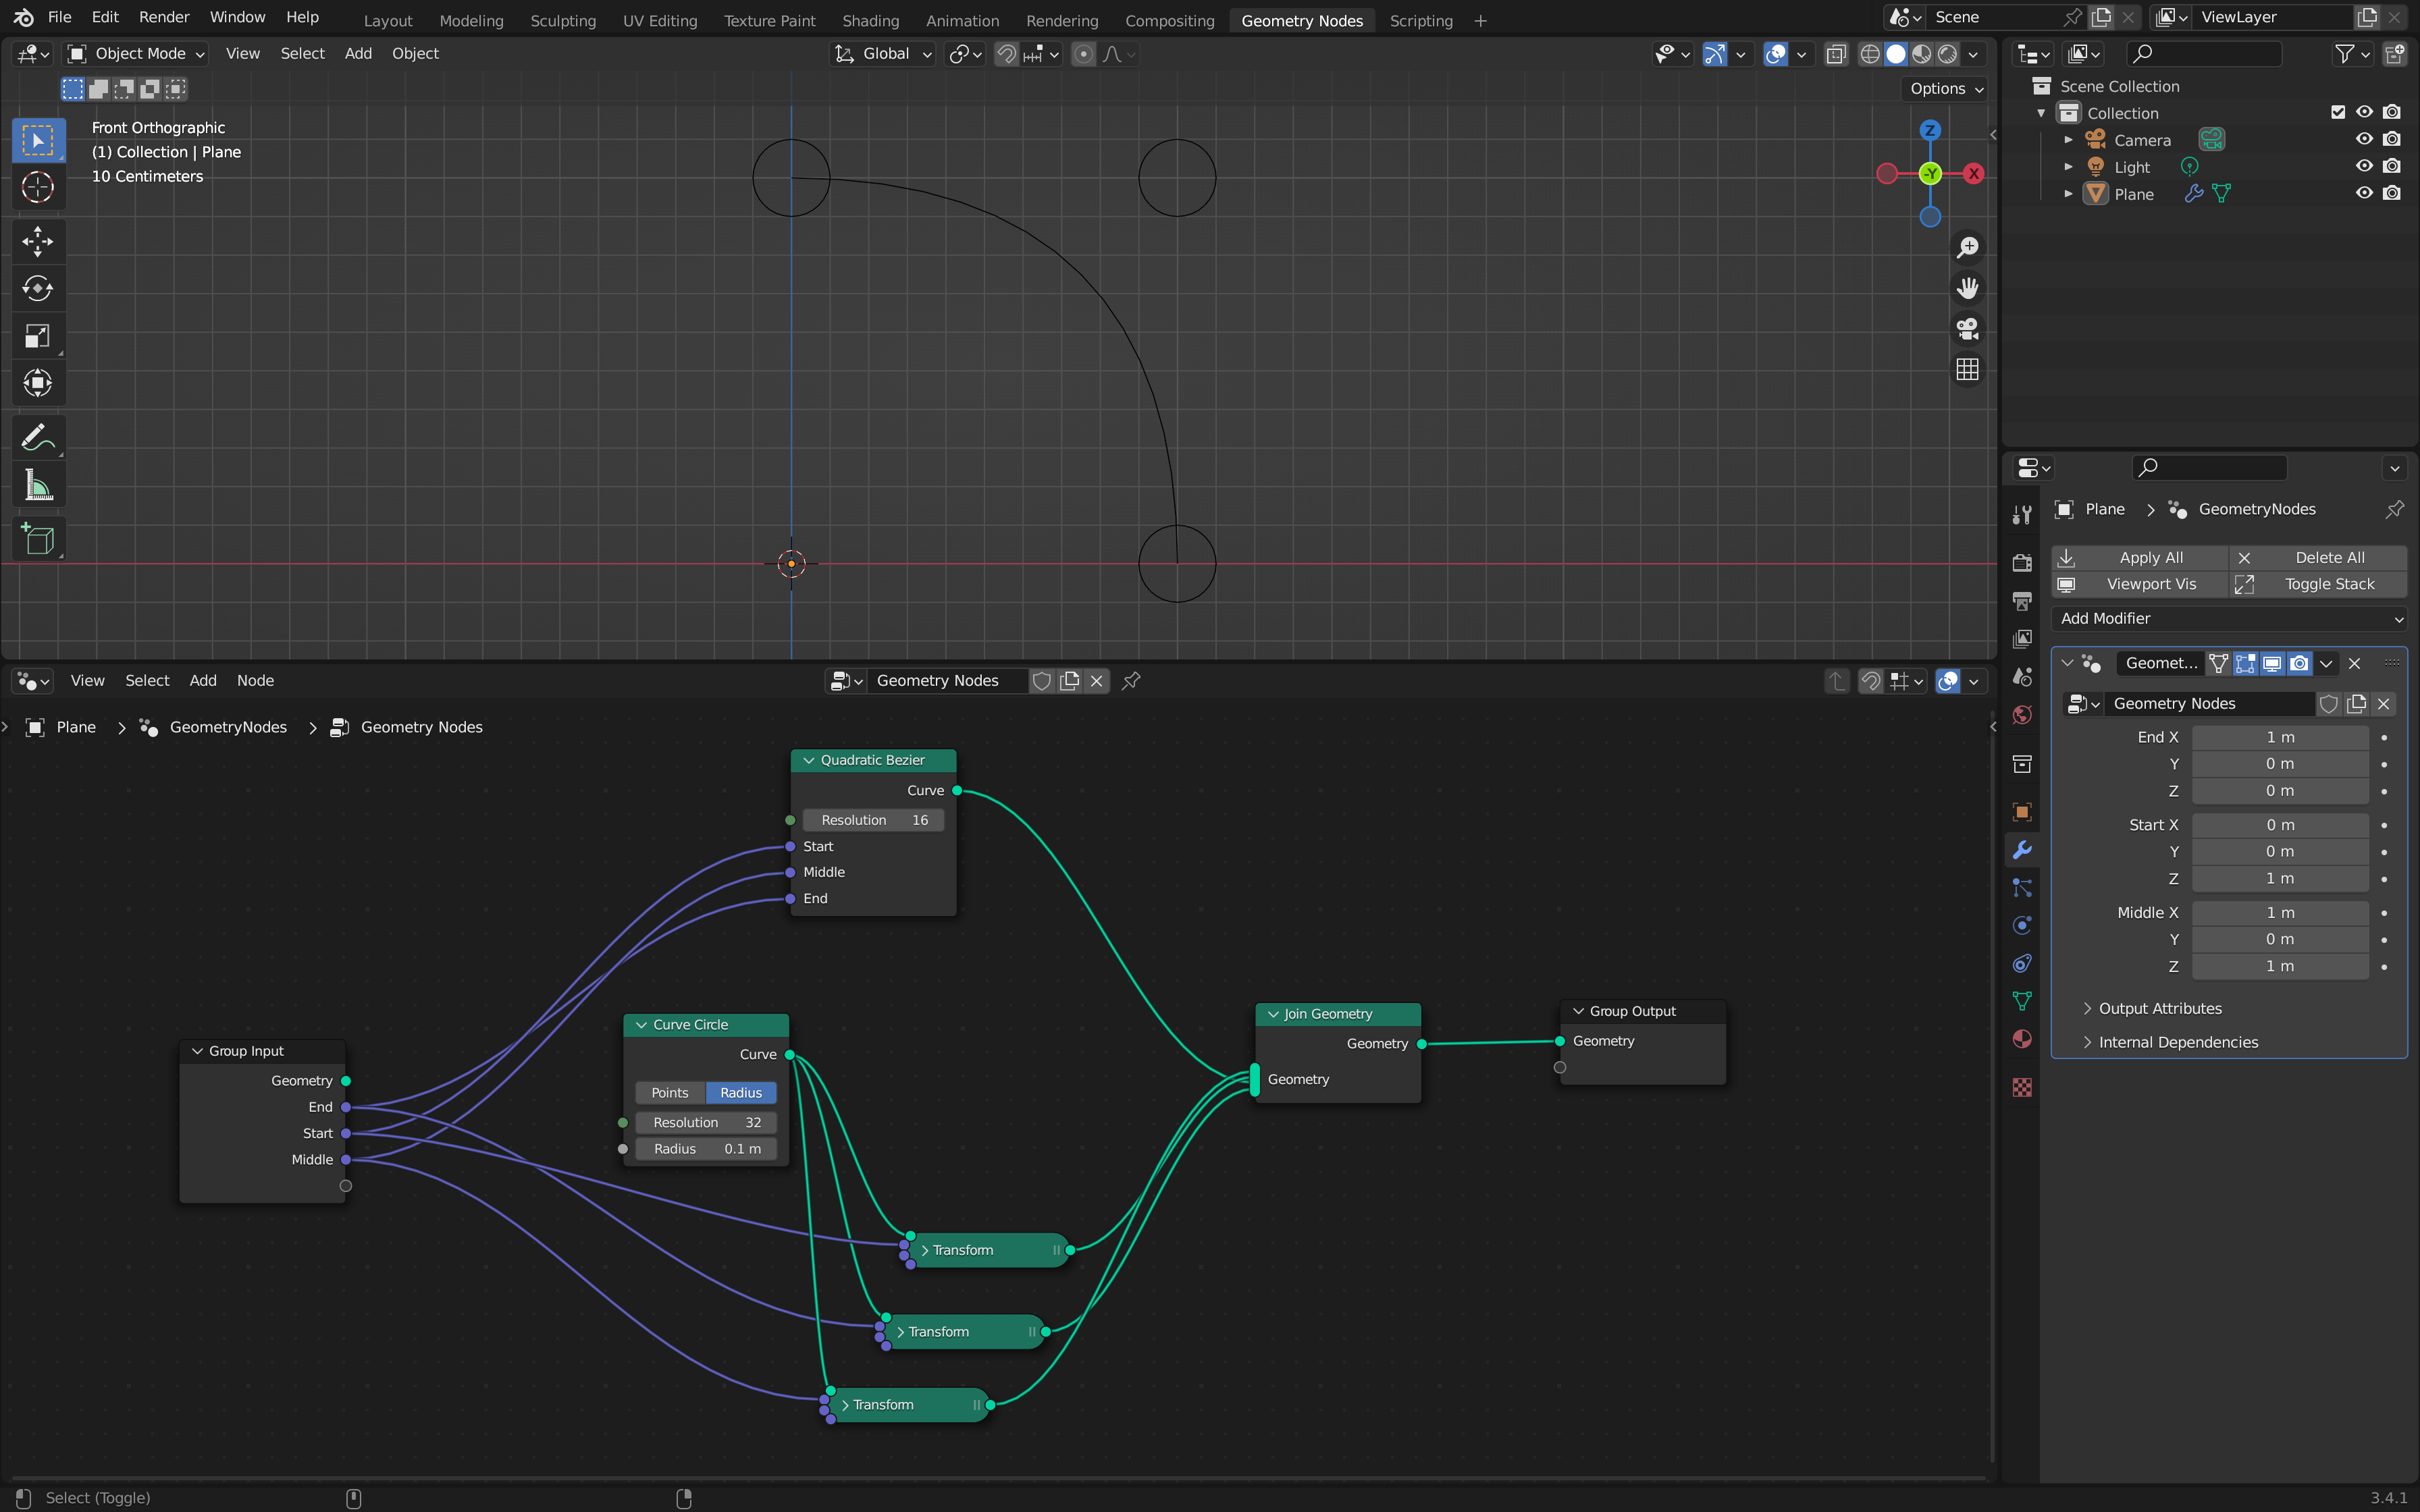Open the Add Modifier dropdown

point(2228,618)
